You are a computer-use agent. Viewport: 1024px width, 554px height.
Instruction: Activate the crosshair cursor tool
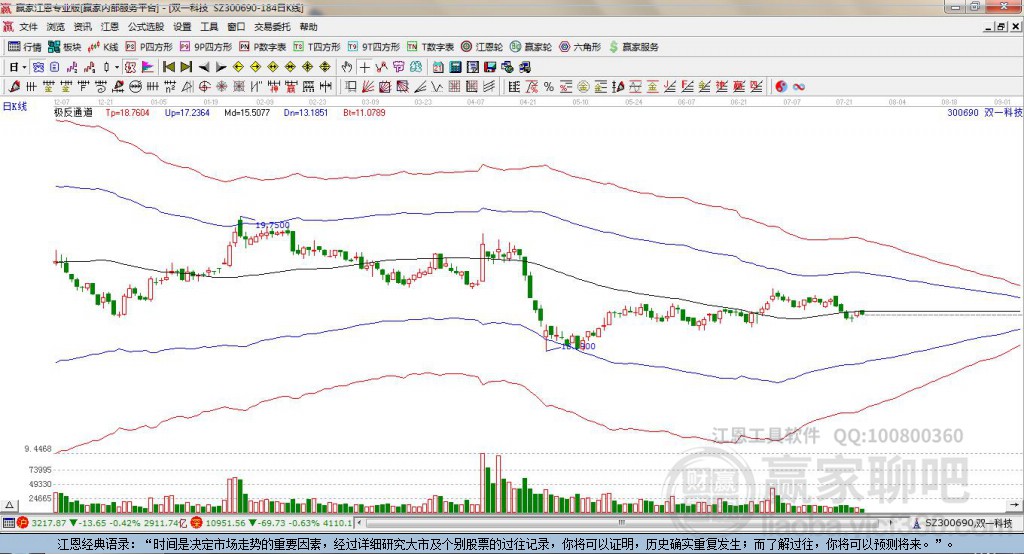364,67
